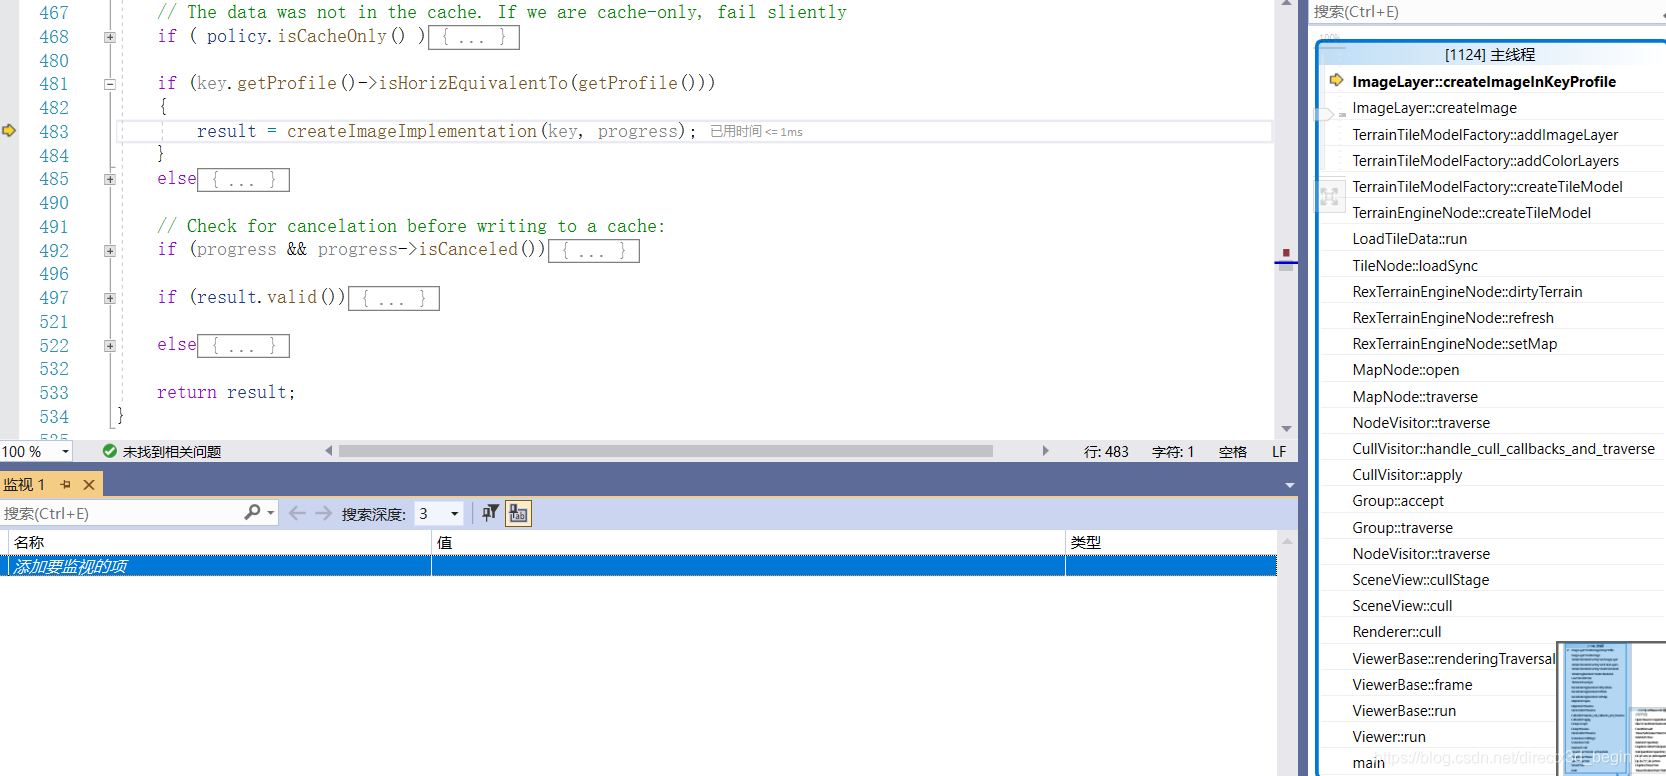Viewport: 1666px width, 776px height.
Task: Click the collapsed { ... } box on line 468
Action: coord(474,37)
